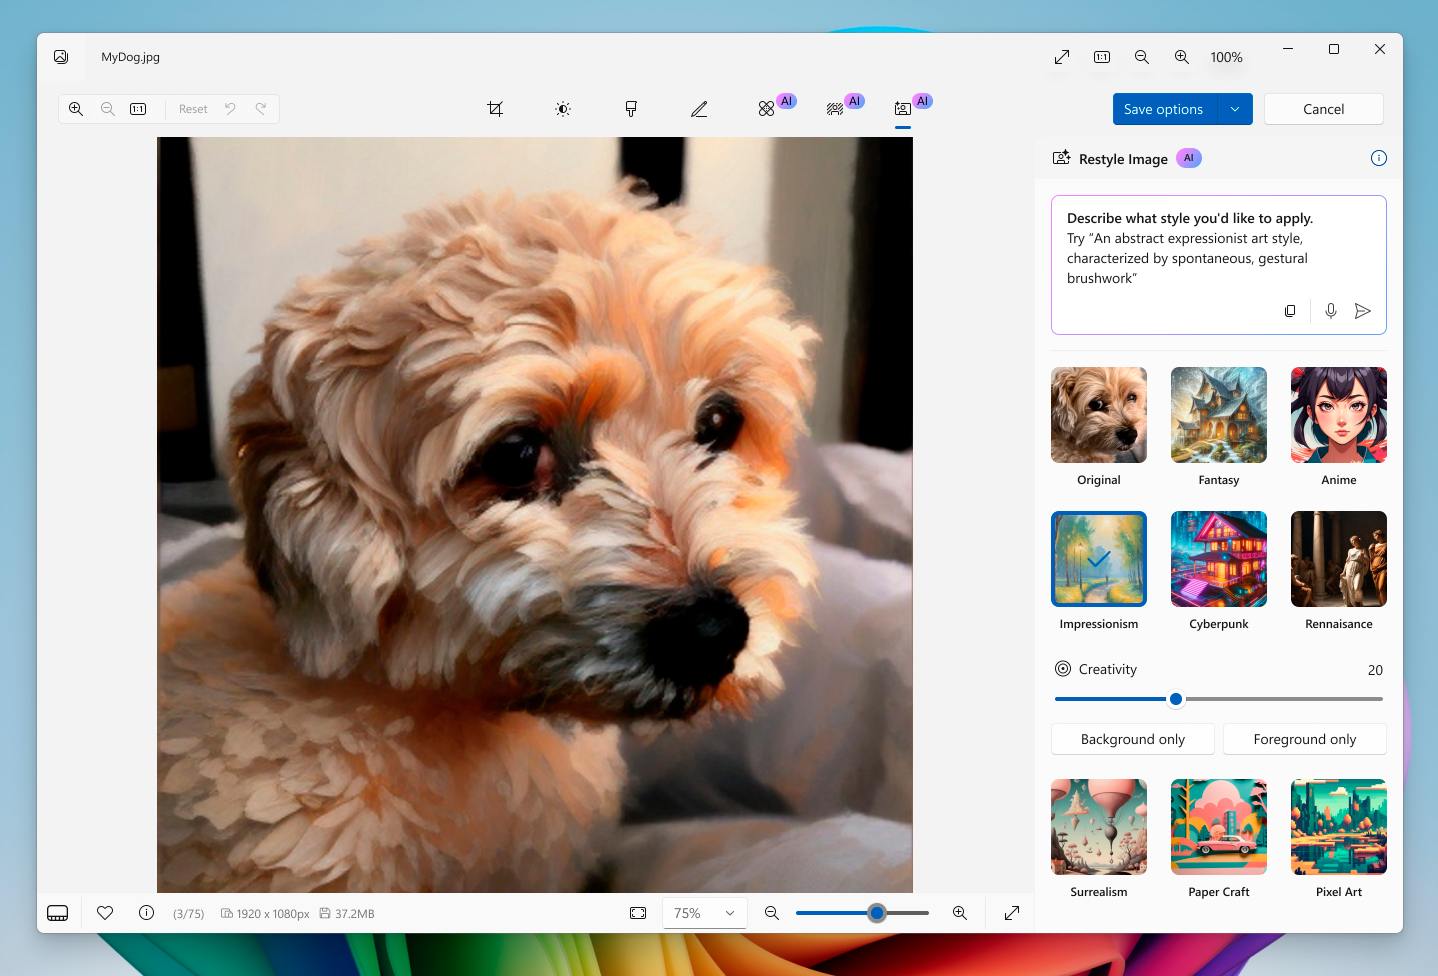Screen dimensions: 1438x976
Task: Adjust the Creativity slider handle
Action: click(x=1176, y=699)
